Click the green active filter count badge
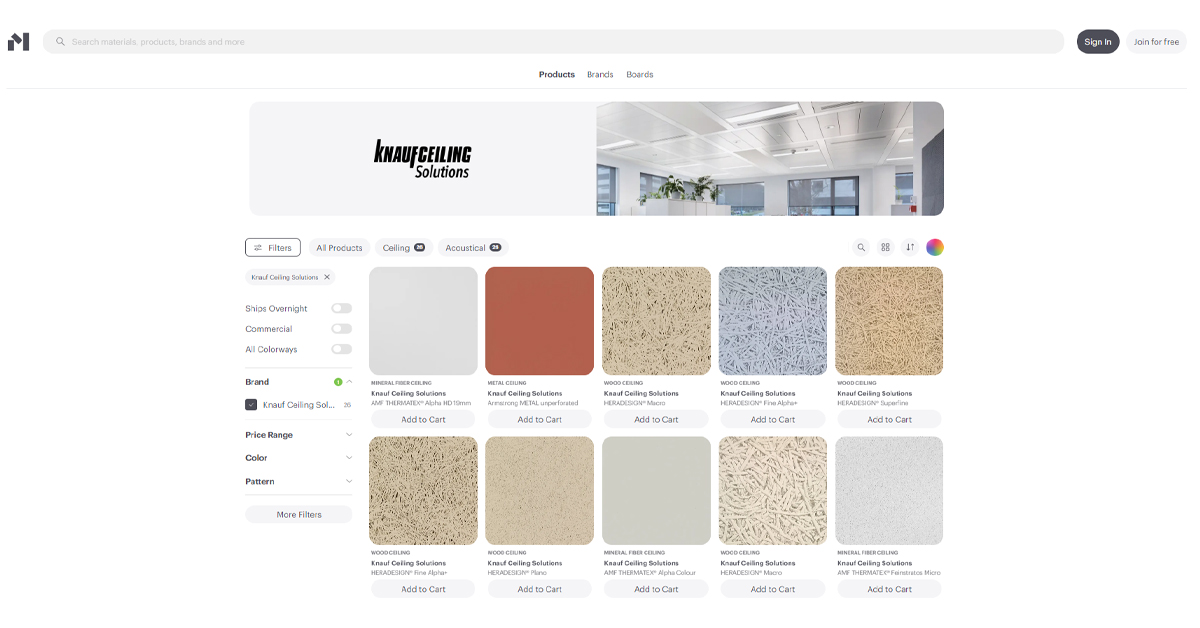 coord(338,382)
